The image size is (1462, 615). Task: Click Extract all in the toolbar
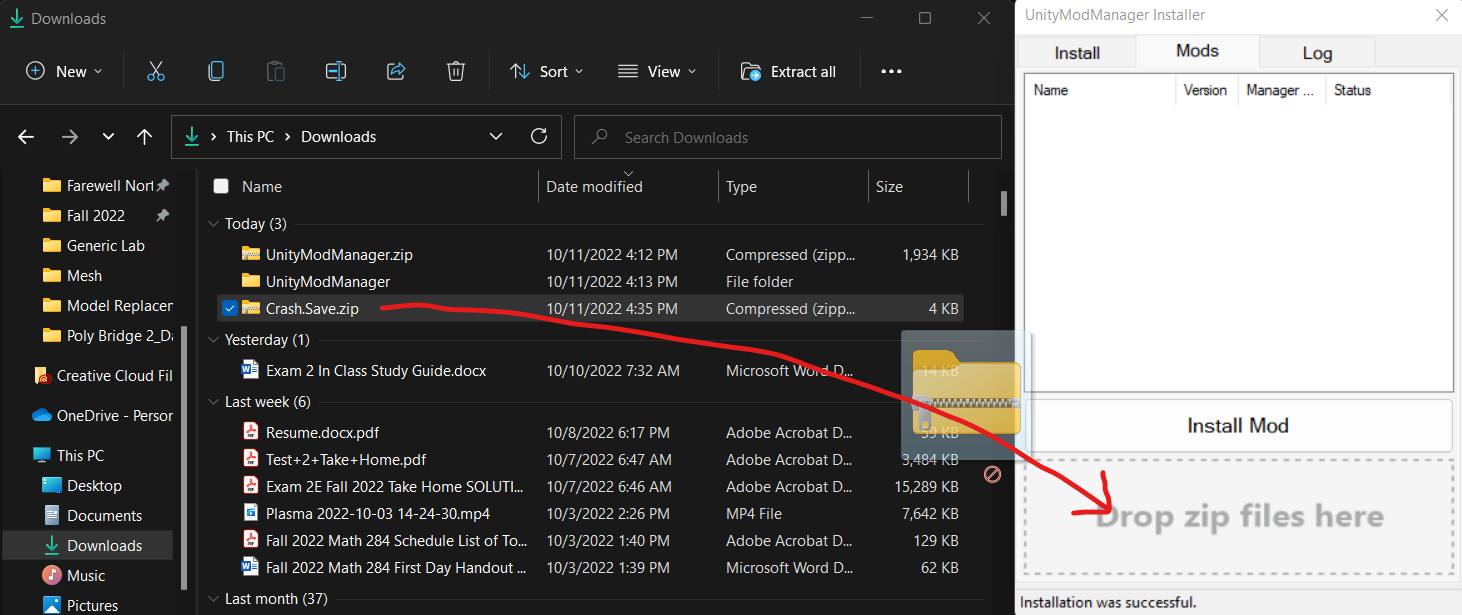tap(789, 71)
